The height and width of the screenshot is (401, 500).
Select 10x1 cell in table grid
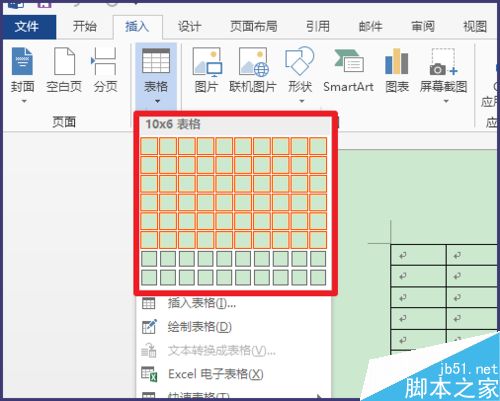click(x=318, y=146)
